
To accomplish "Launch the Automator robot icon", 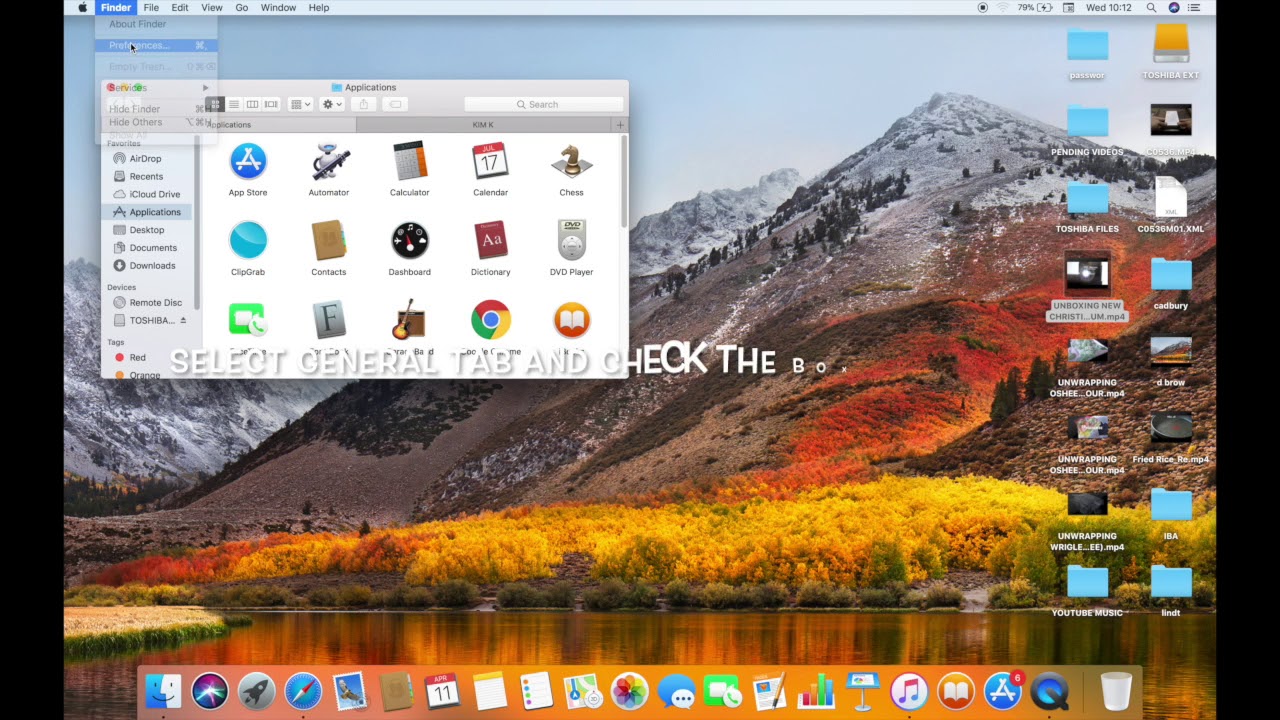I will (x=328, y=161).
